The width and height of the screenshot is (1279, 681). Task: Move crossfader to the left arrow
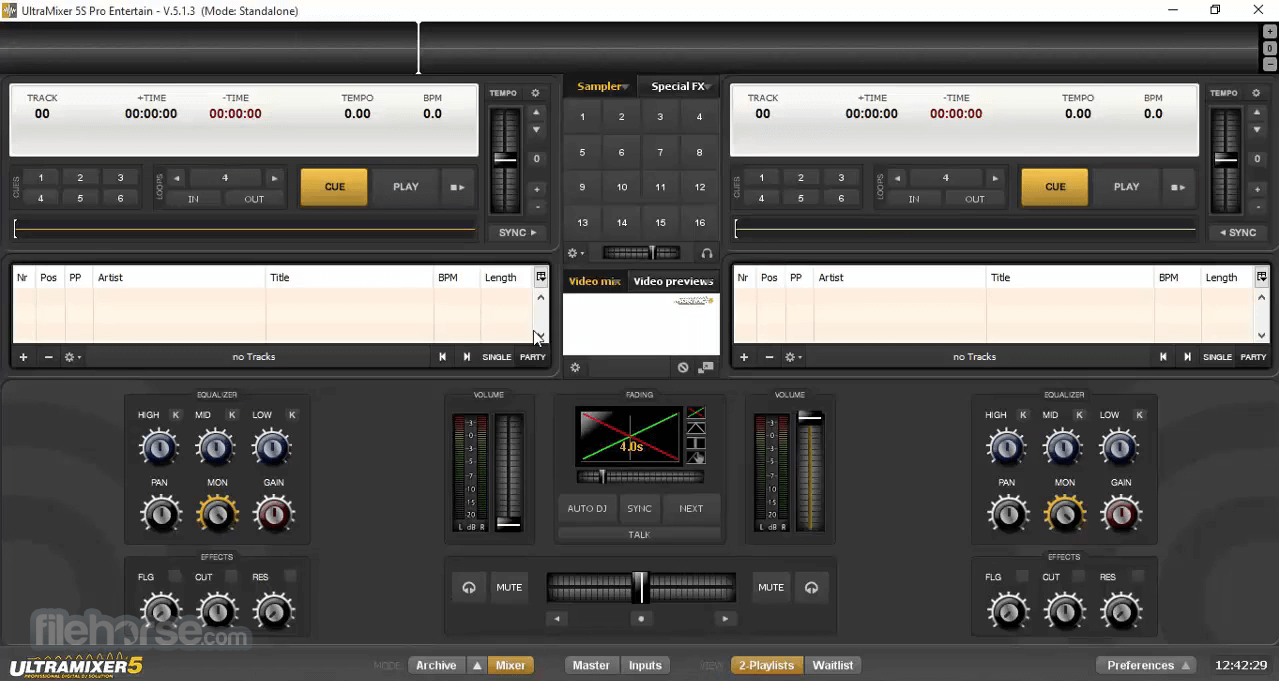pos(558,619)
